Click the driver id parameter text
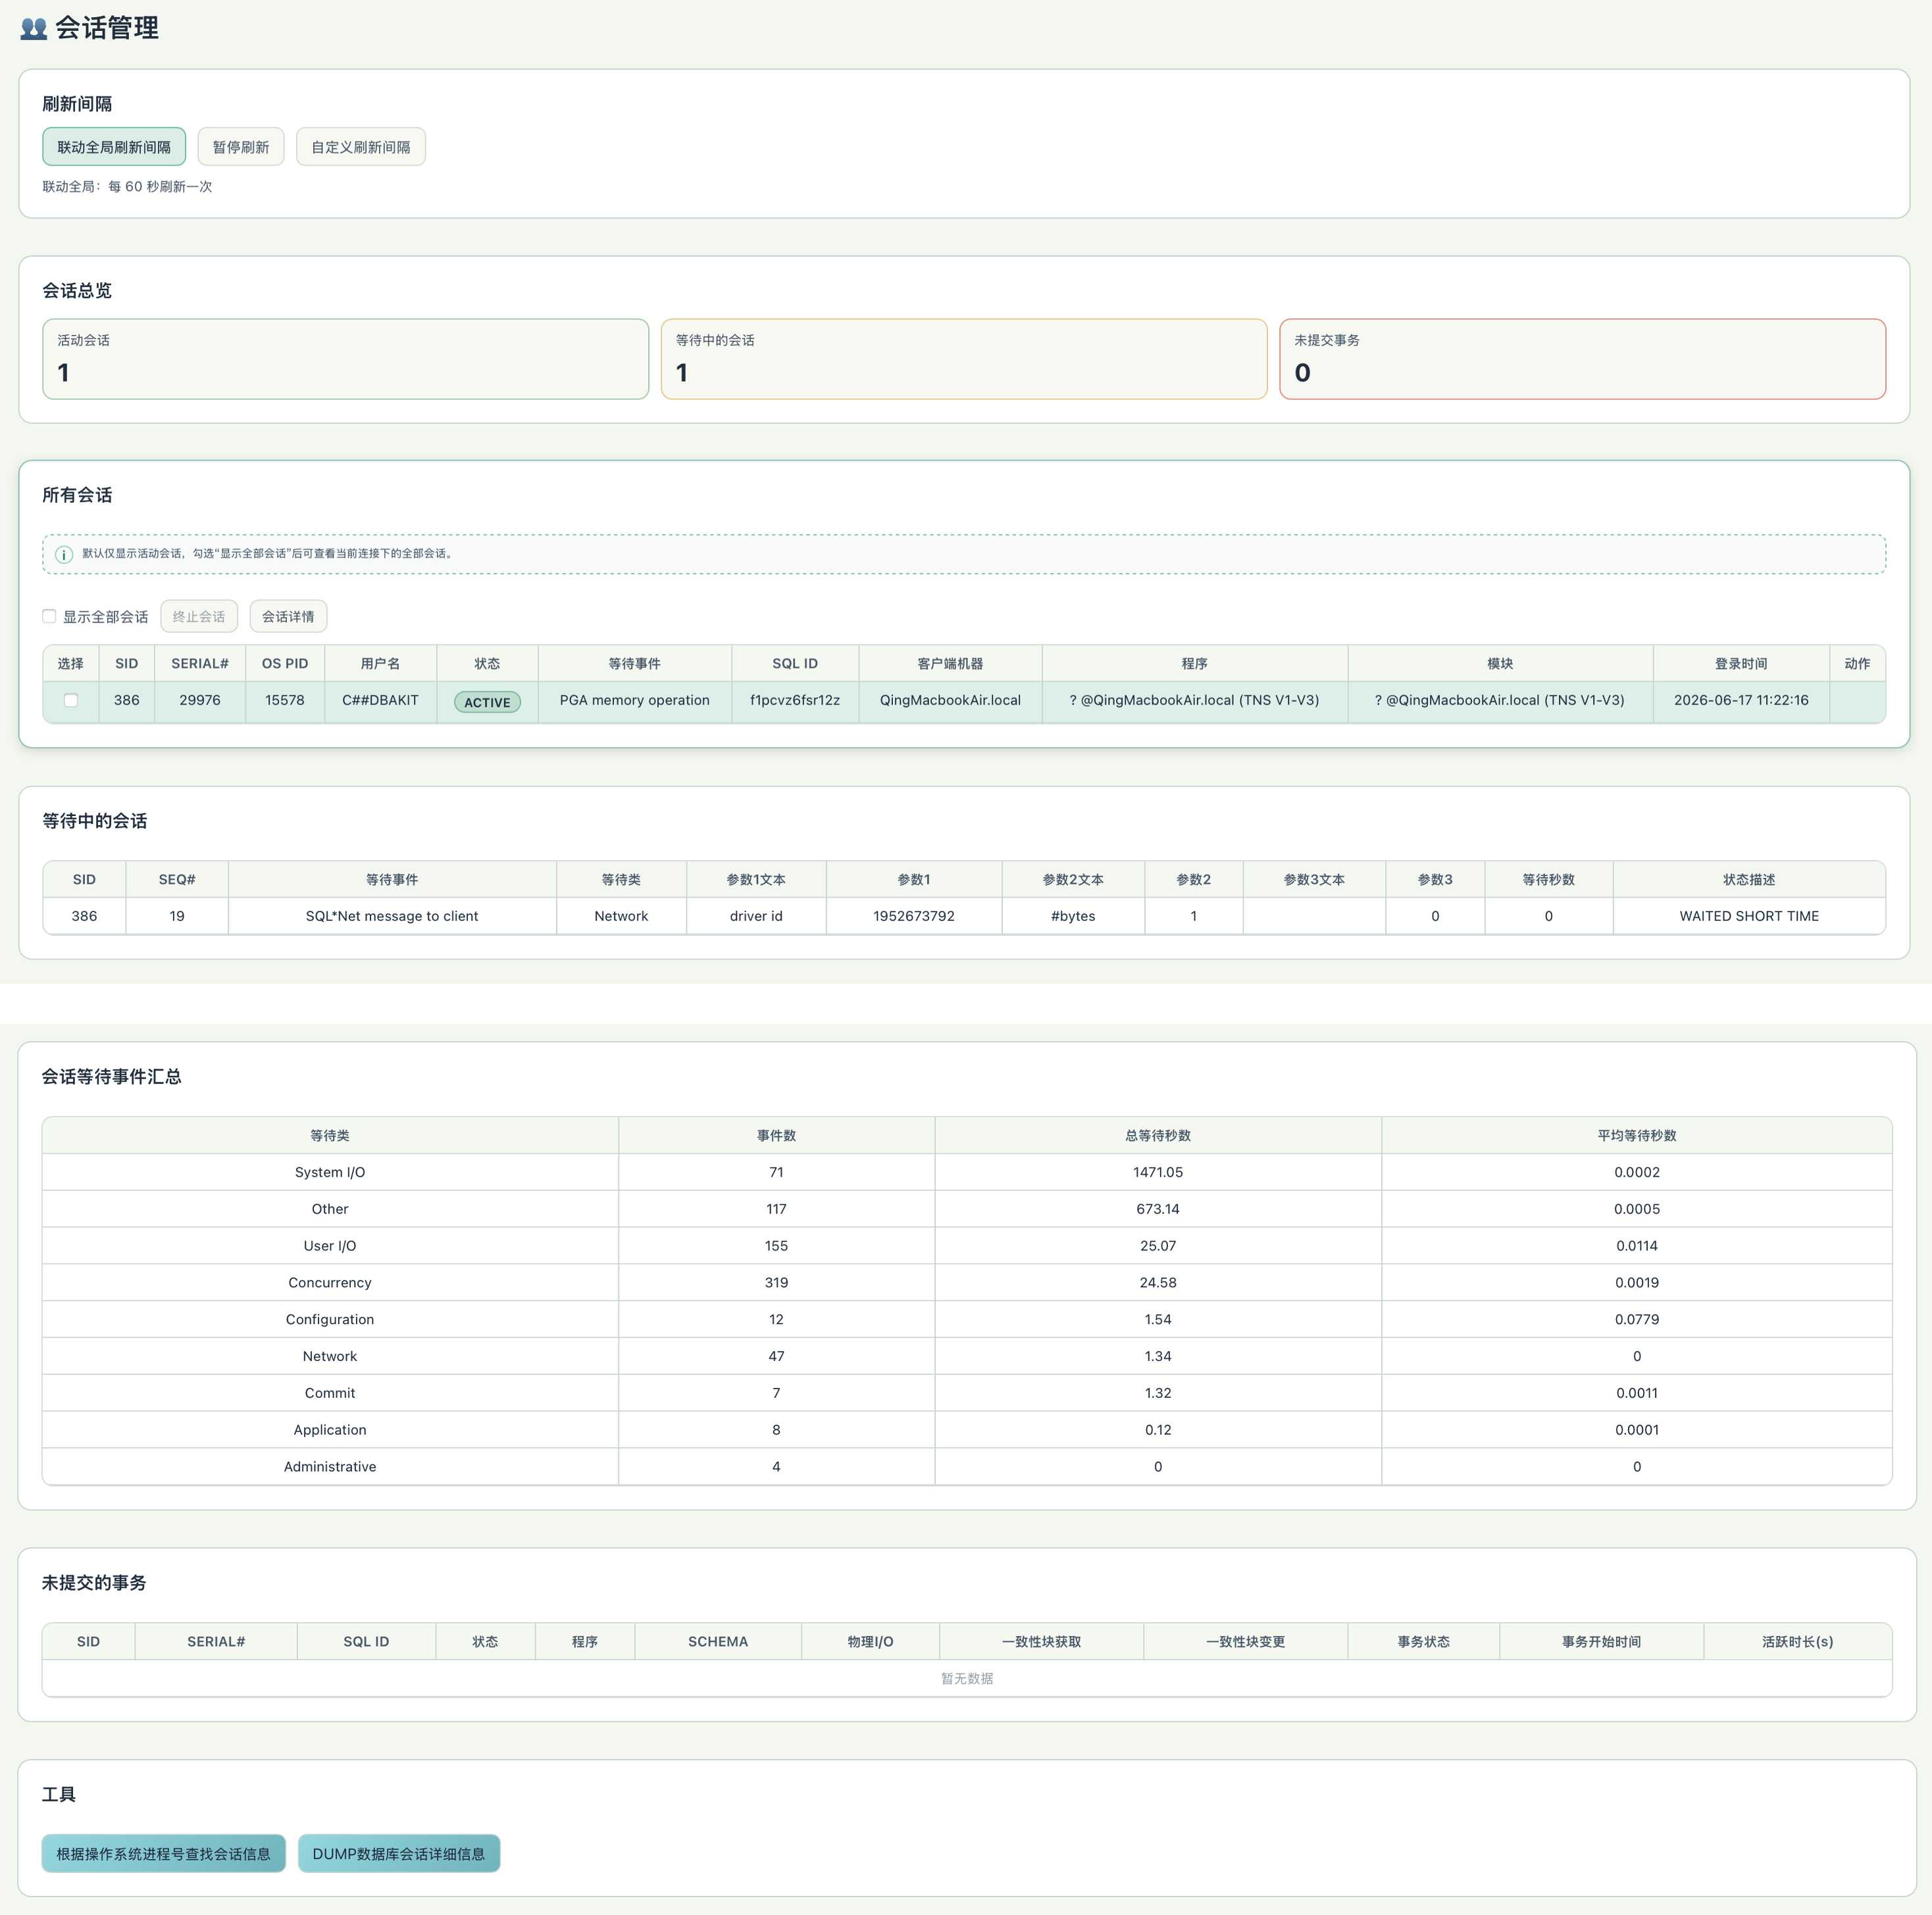This screenshot has width=1932, height=1915. (756, 916)
